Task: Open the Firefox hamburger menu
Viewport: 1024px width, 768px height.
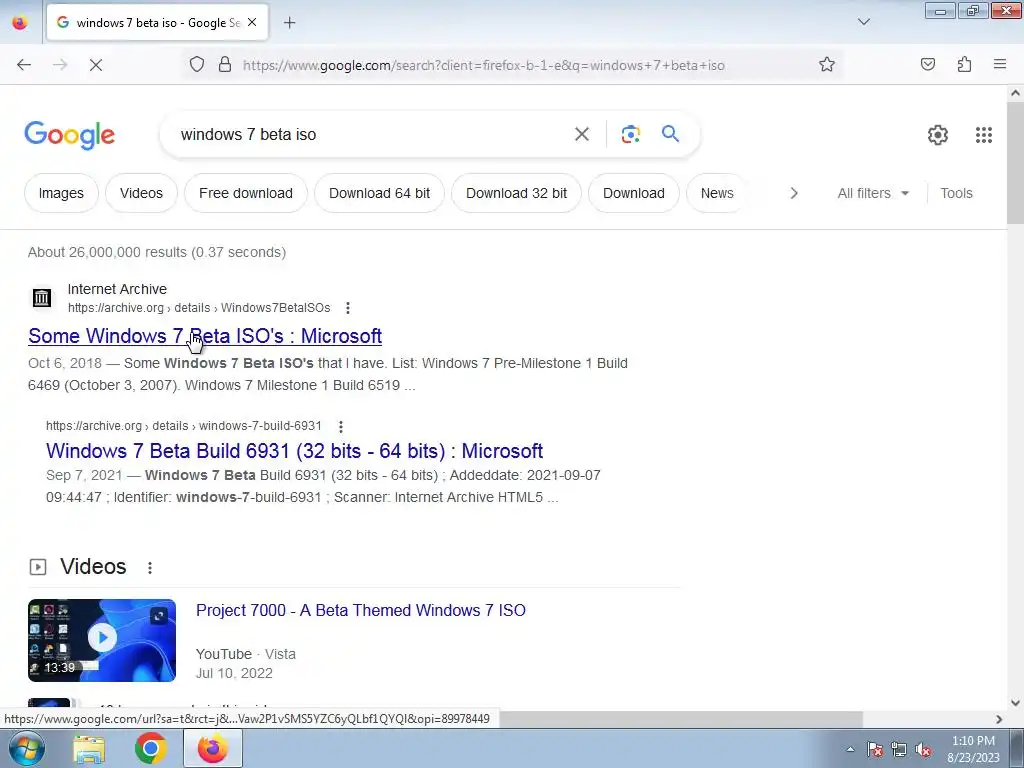Action: [x=1000, y=65]
